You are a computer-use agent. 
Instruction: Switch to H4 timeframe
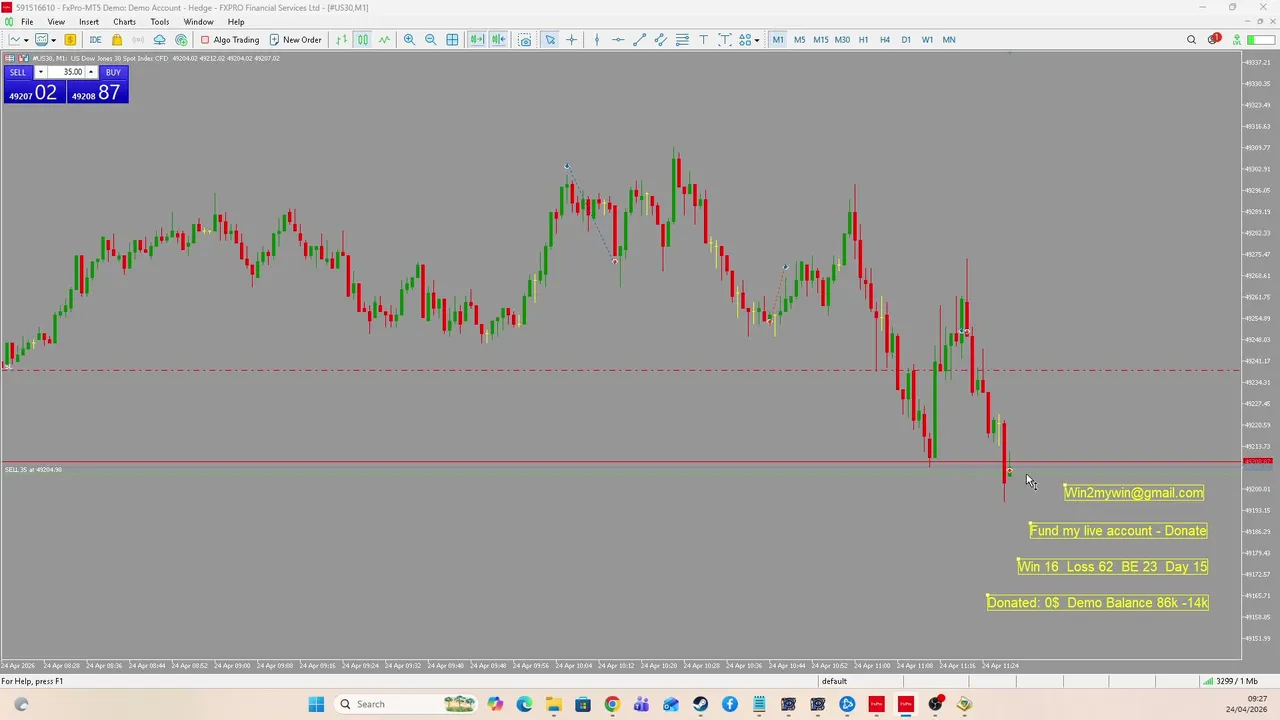coord(885,40)
